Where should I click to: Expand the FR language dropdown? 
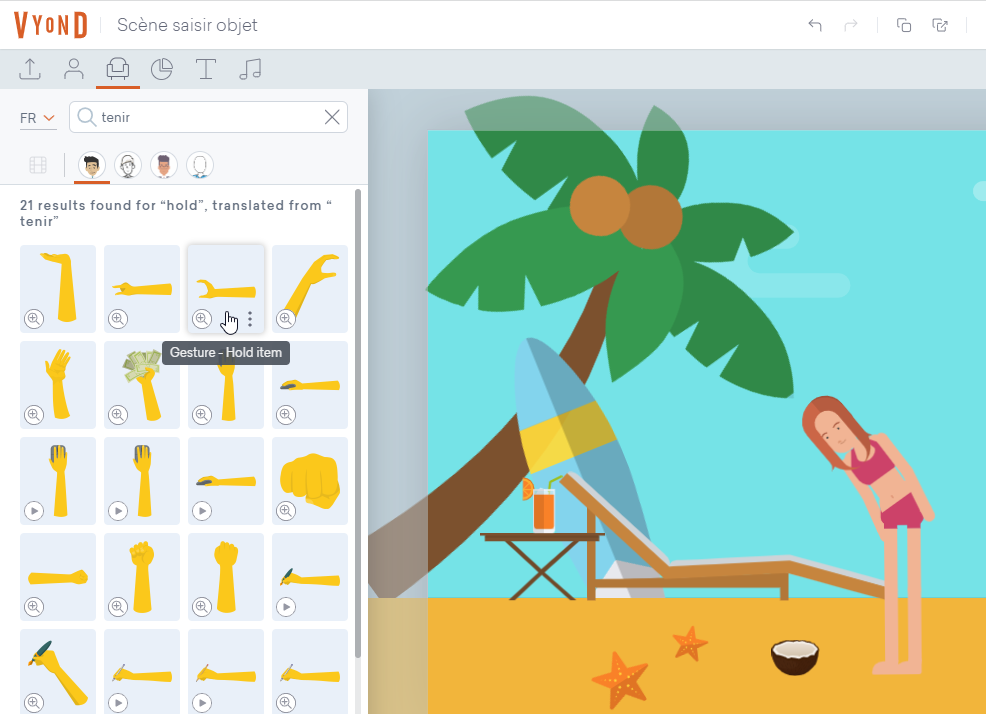(38, 118)
